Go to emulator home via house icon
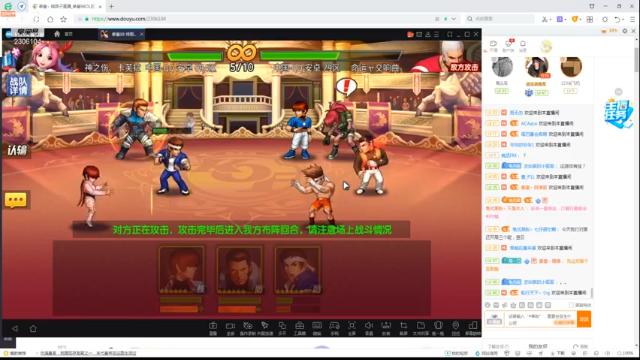 [x=33, y=328]
